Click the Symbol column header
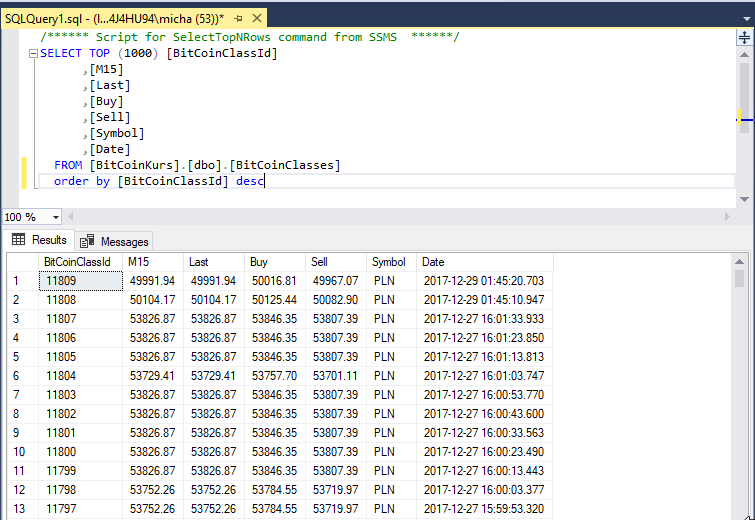This screenshot has width=755, height=520. [x=391, y=262]
